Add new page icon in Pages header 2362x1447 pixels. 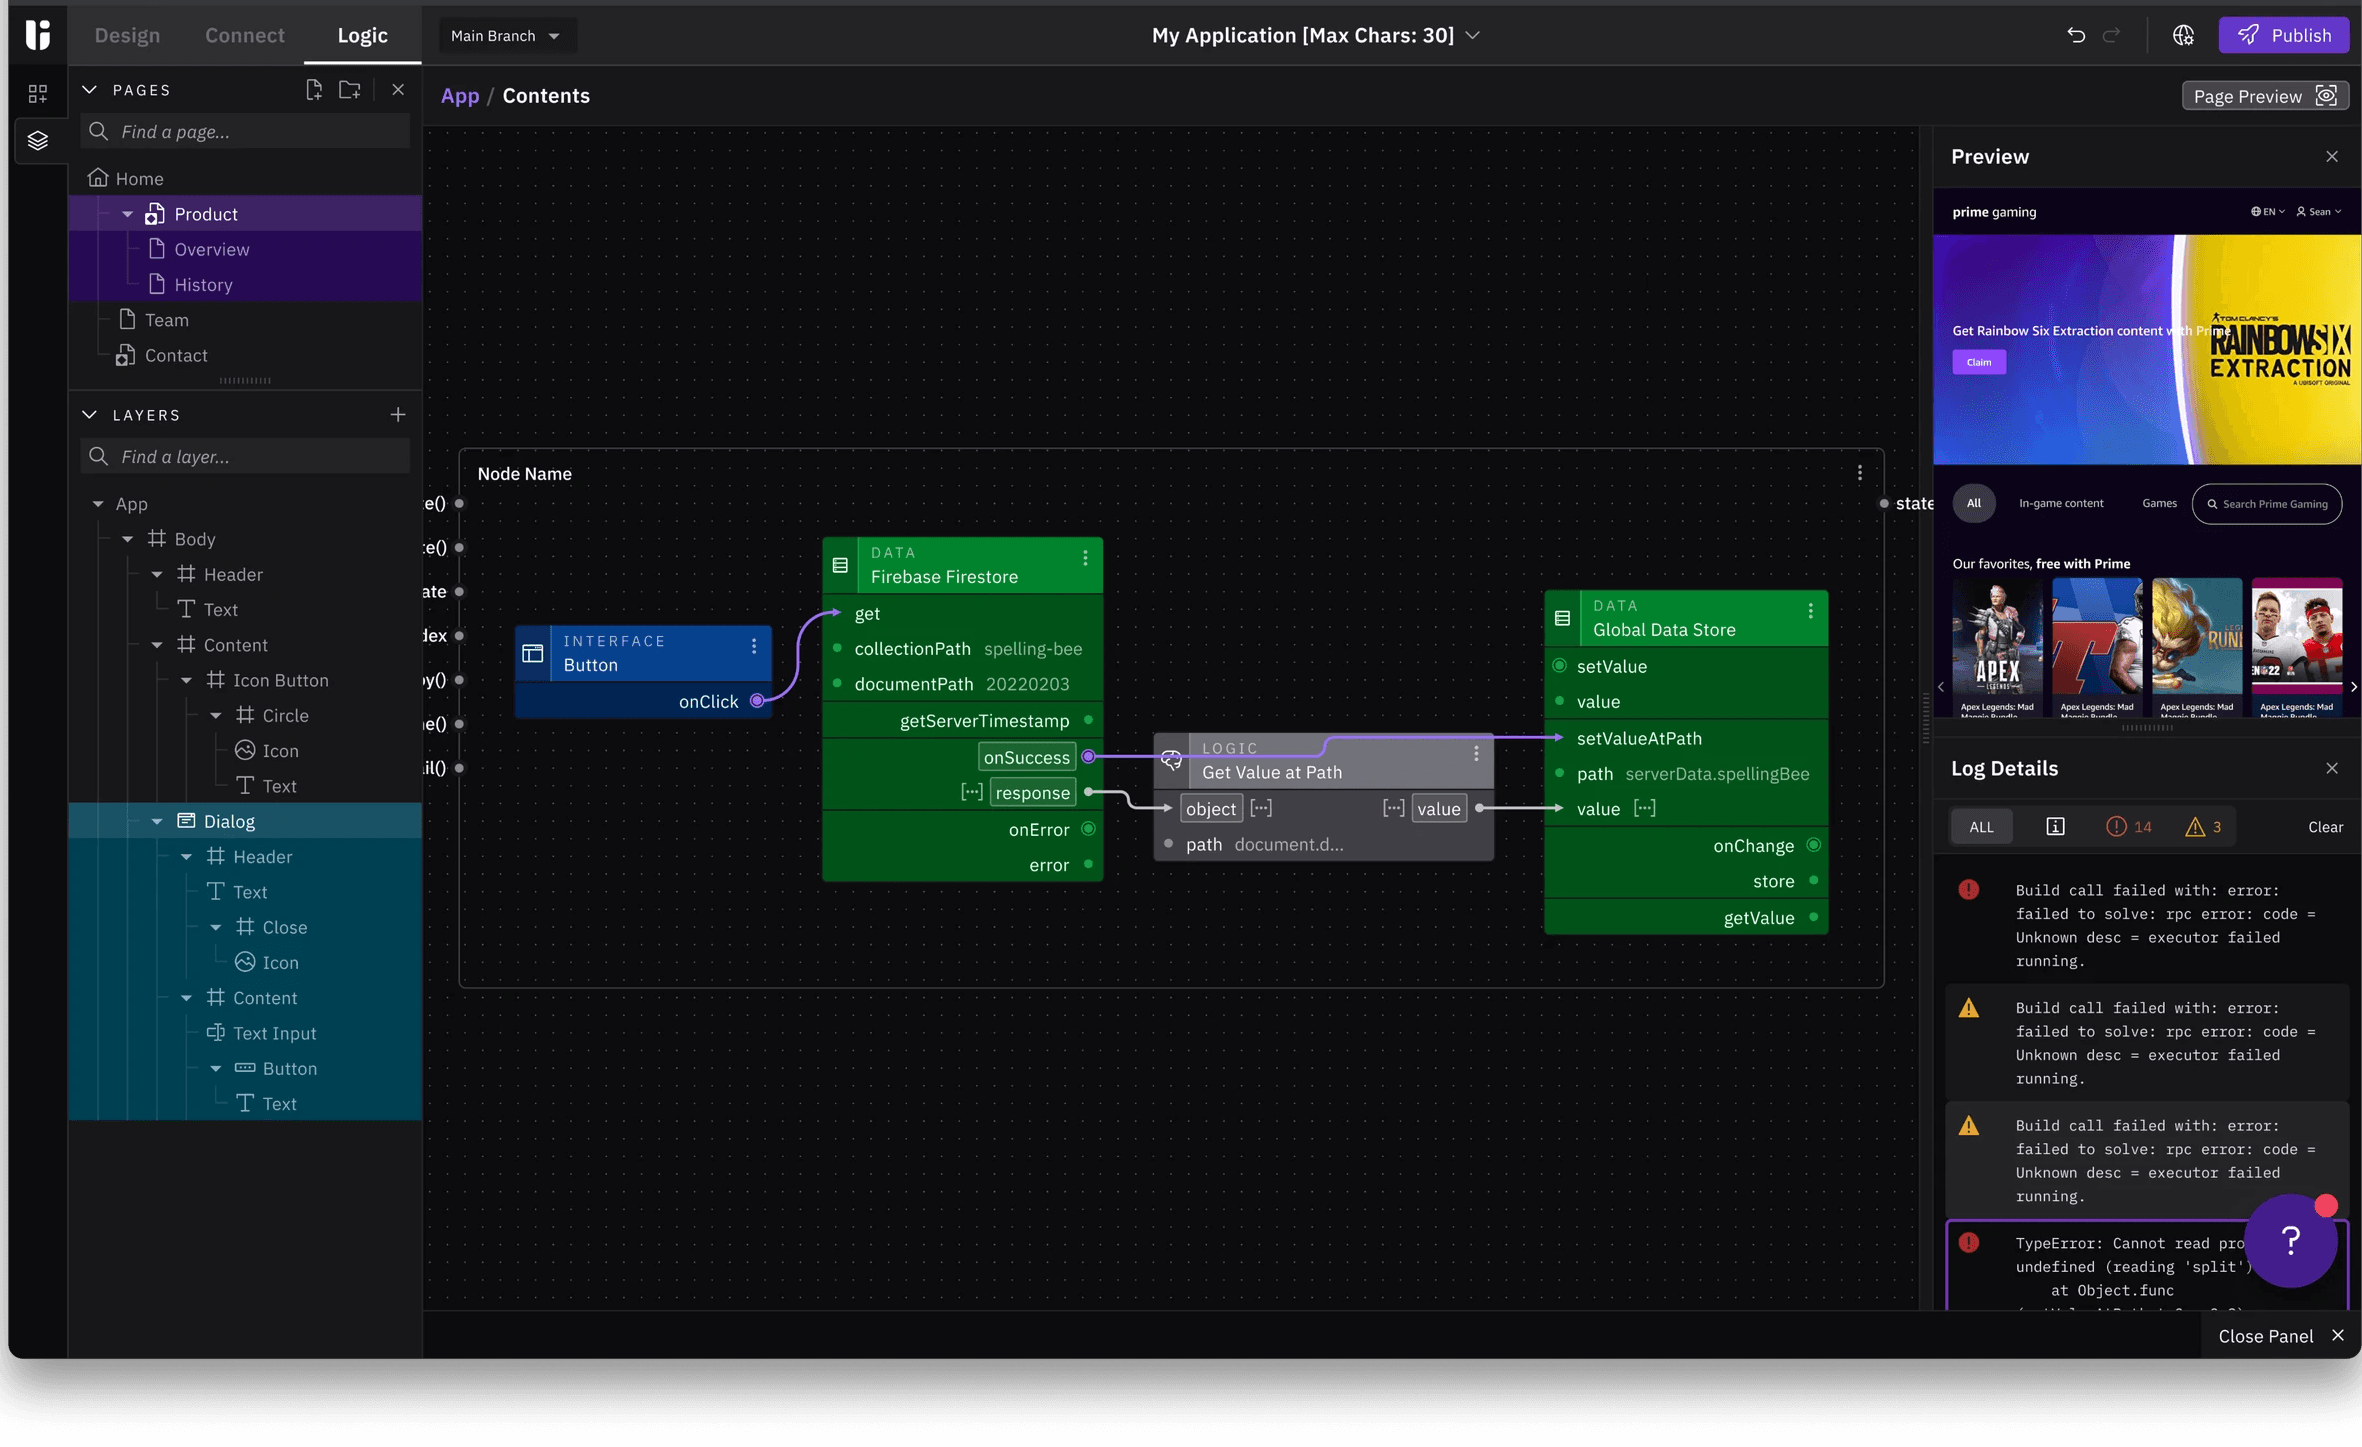click(x=314, y=90)
